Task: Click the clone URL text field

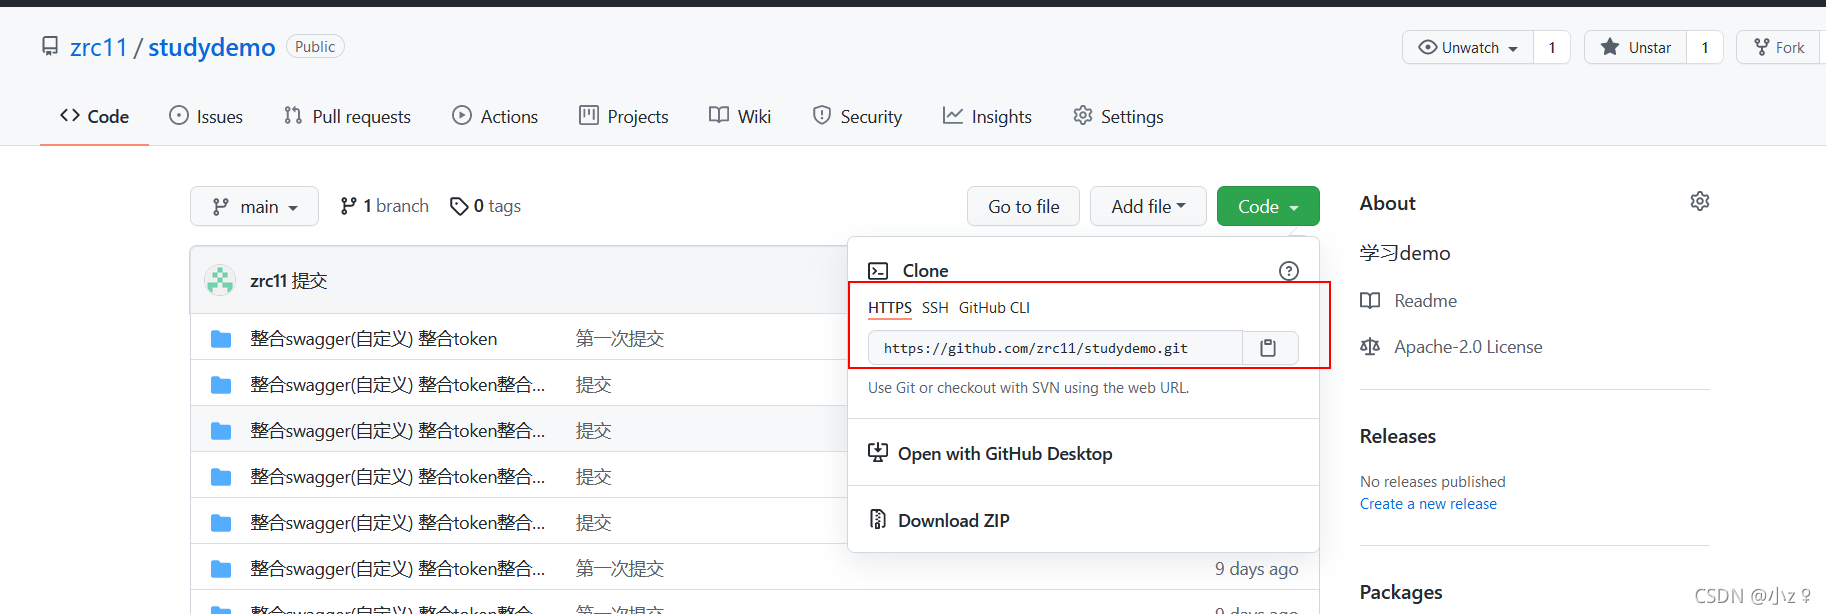Action: (x=1055, y=348)
